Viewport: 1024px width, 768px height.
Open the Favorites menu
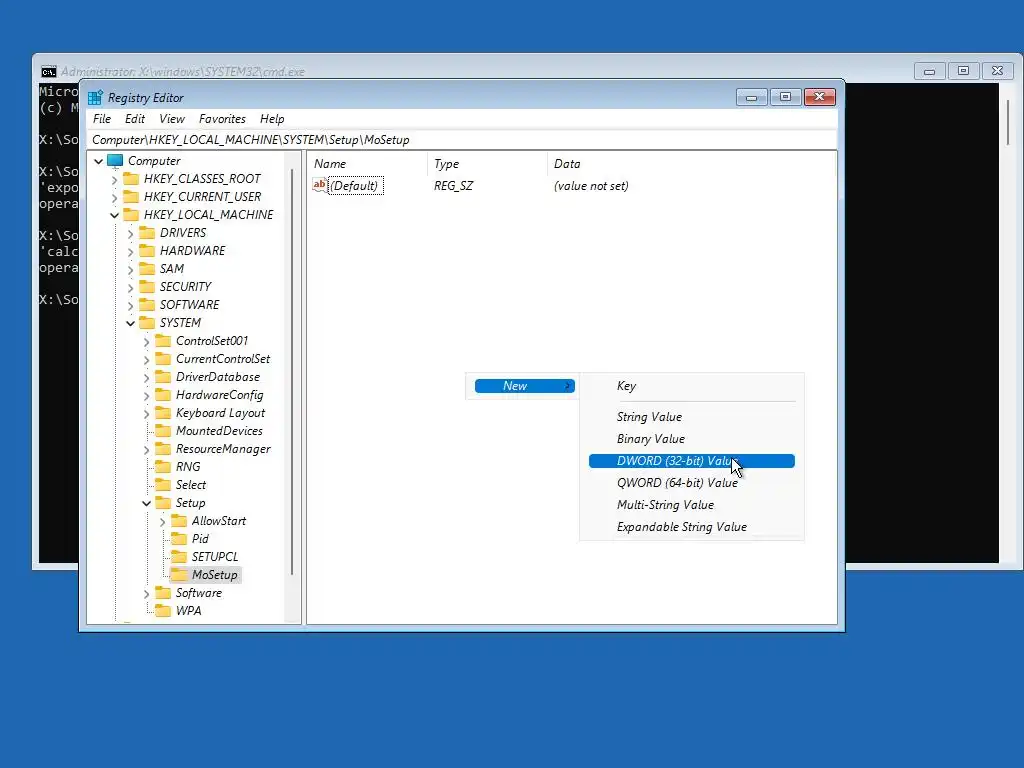[x=222, y=119]
